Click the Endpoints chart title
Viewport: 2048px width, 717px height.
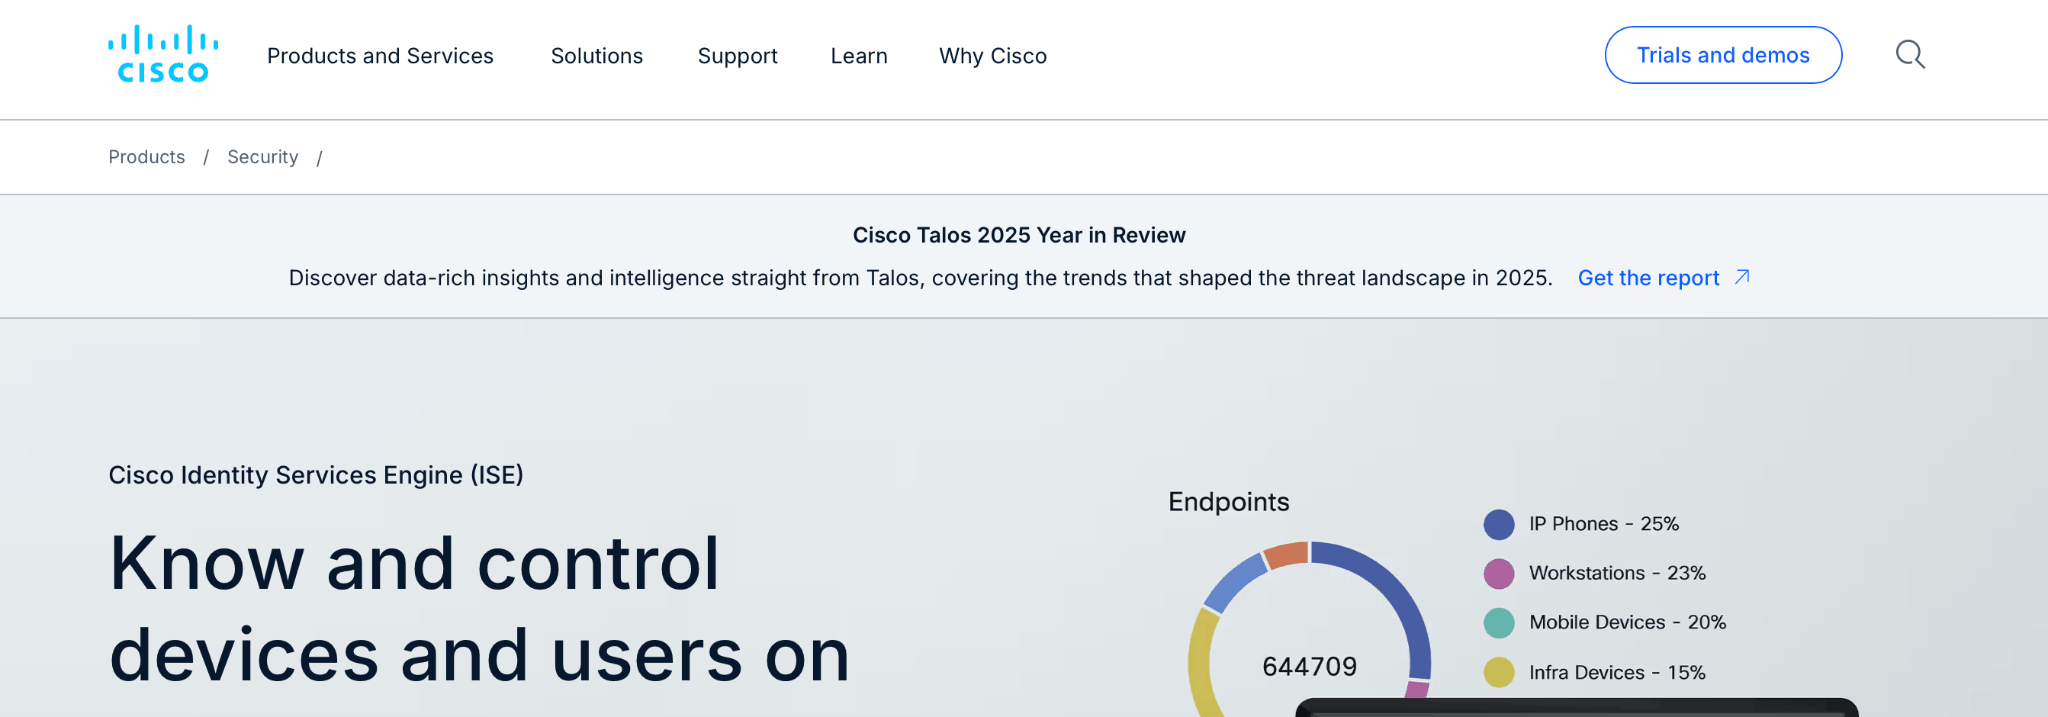[x=1229, y=502]
